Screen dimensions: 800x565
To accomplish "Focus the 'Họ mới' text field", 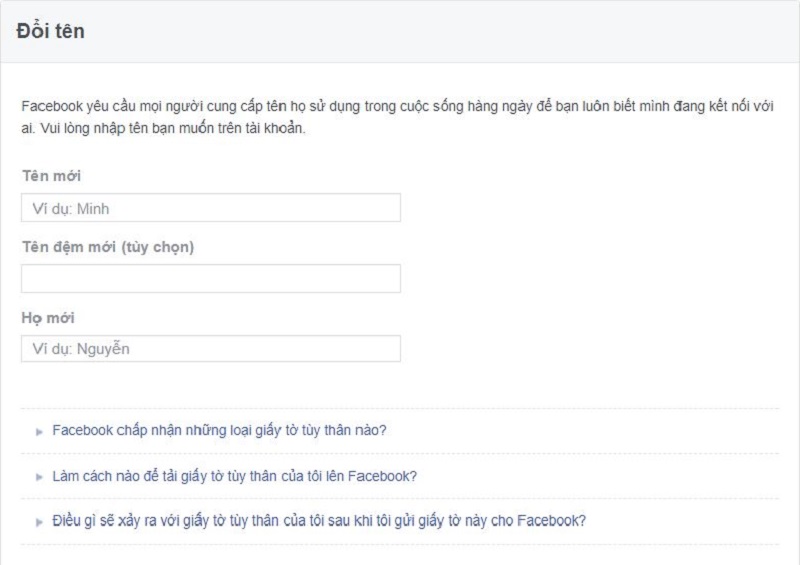I will tap(211, 349).
